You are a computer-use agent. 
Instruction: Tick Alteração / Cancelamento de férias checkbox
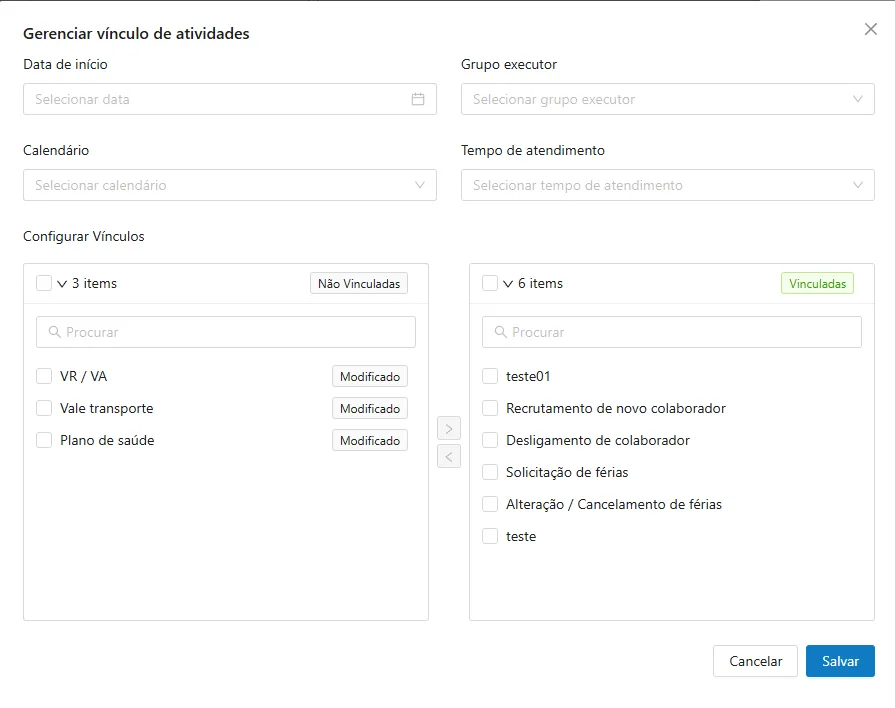(x=490, y=504)
